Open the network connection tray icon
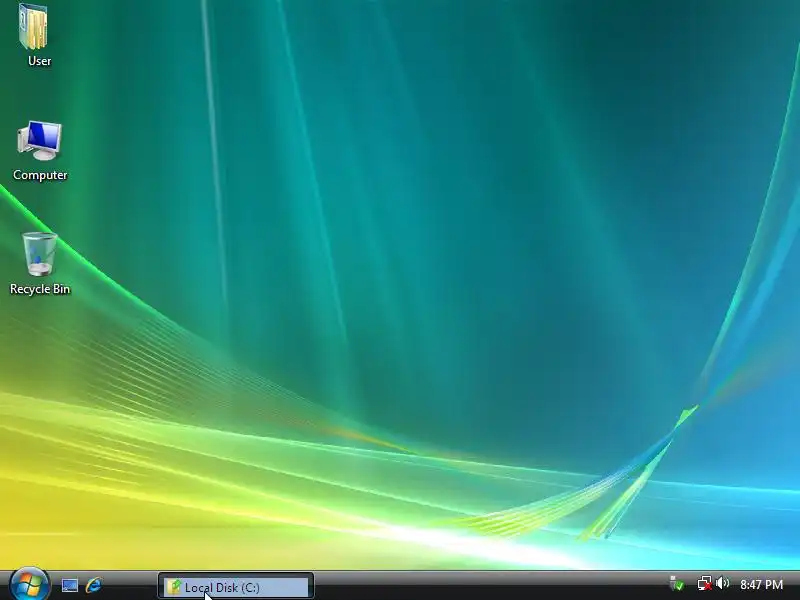Viewport: 800px width, 600px height. (x=705, y=583)
